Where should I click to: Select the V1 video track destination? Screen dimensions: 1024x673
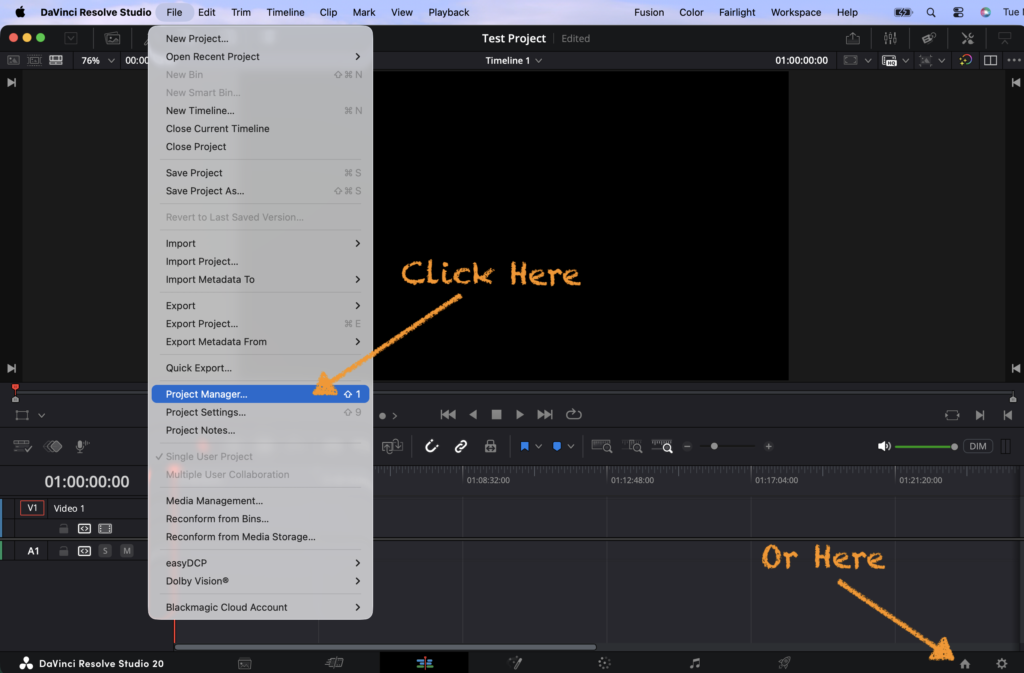pyautogui.click(x=32, y=508)
